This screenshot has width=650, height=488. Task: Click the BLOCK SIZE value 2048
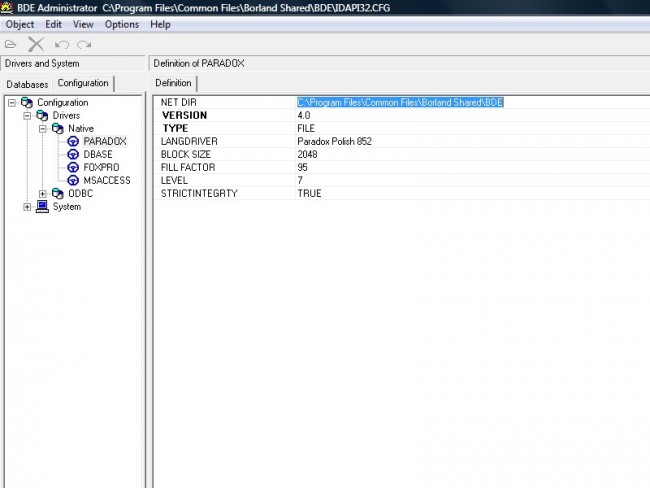[307, 155]
